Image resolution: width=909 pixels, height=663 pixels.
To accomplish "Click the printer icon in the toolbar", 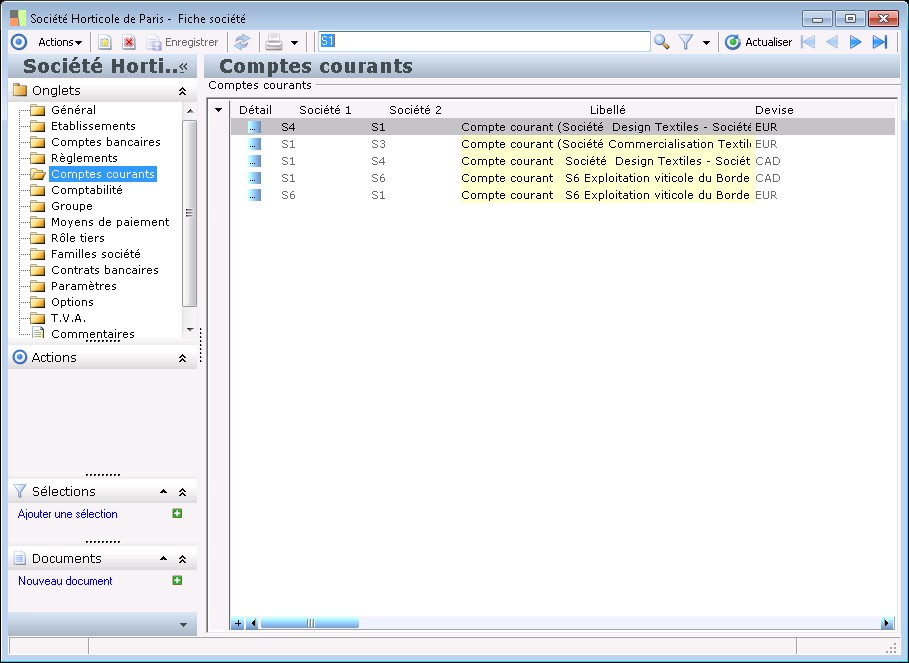I will pyautogui.click(x=273, y=42).
